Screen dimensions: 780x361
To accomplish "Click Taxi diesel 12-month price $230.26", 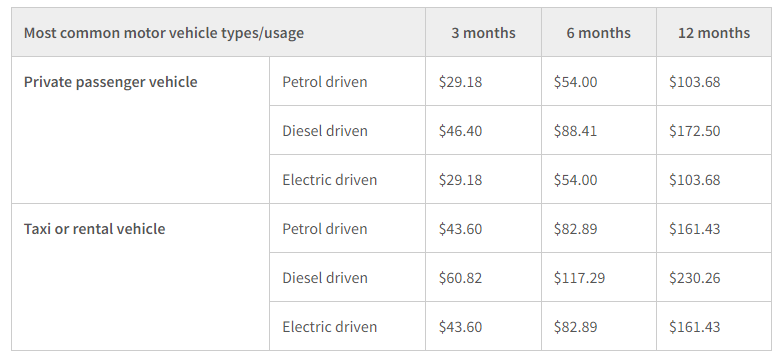I will coord(714,277).
